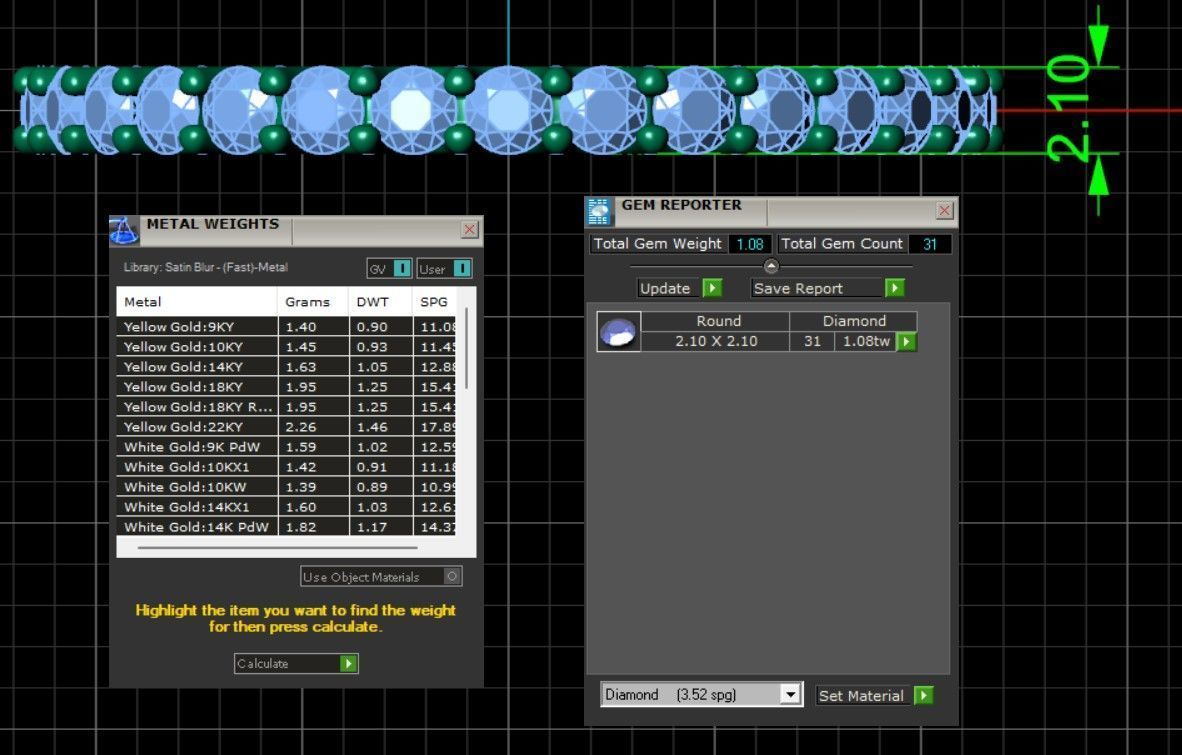This screenshot has height=755, width=1182.
Task: Close the Gem Reporter panel
Action: coord(944,210)
